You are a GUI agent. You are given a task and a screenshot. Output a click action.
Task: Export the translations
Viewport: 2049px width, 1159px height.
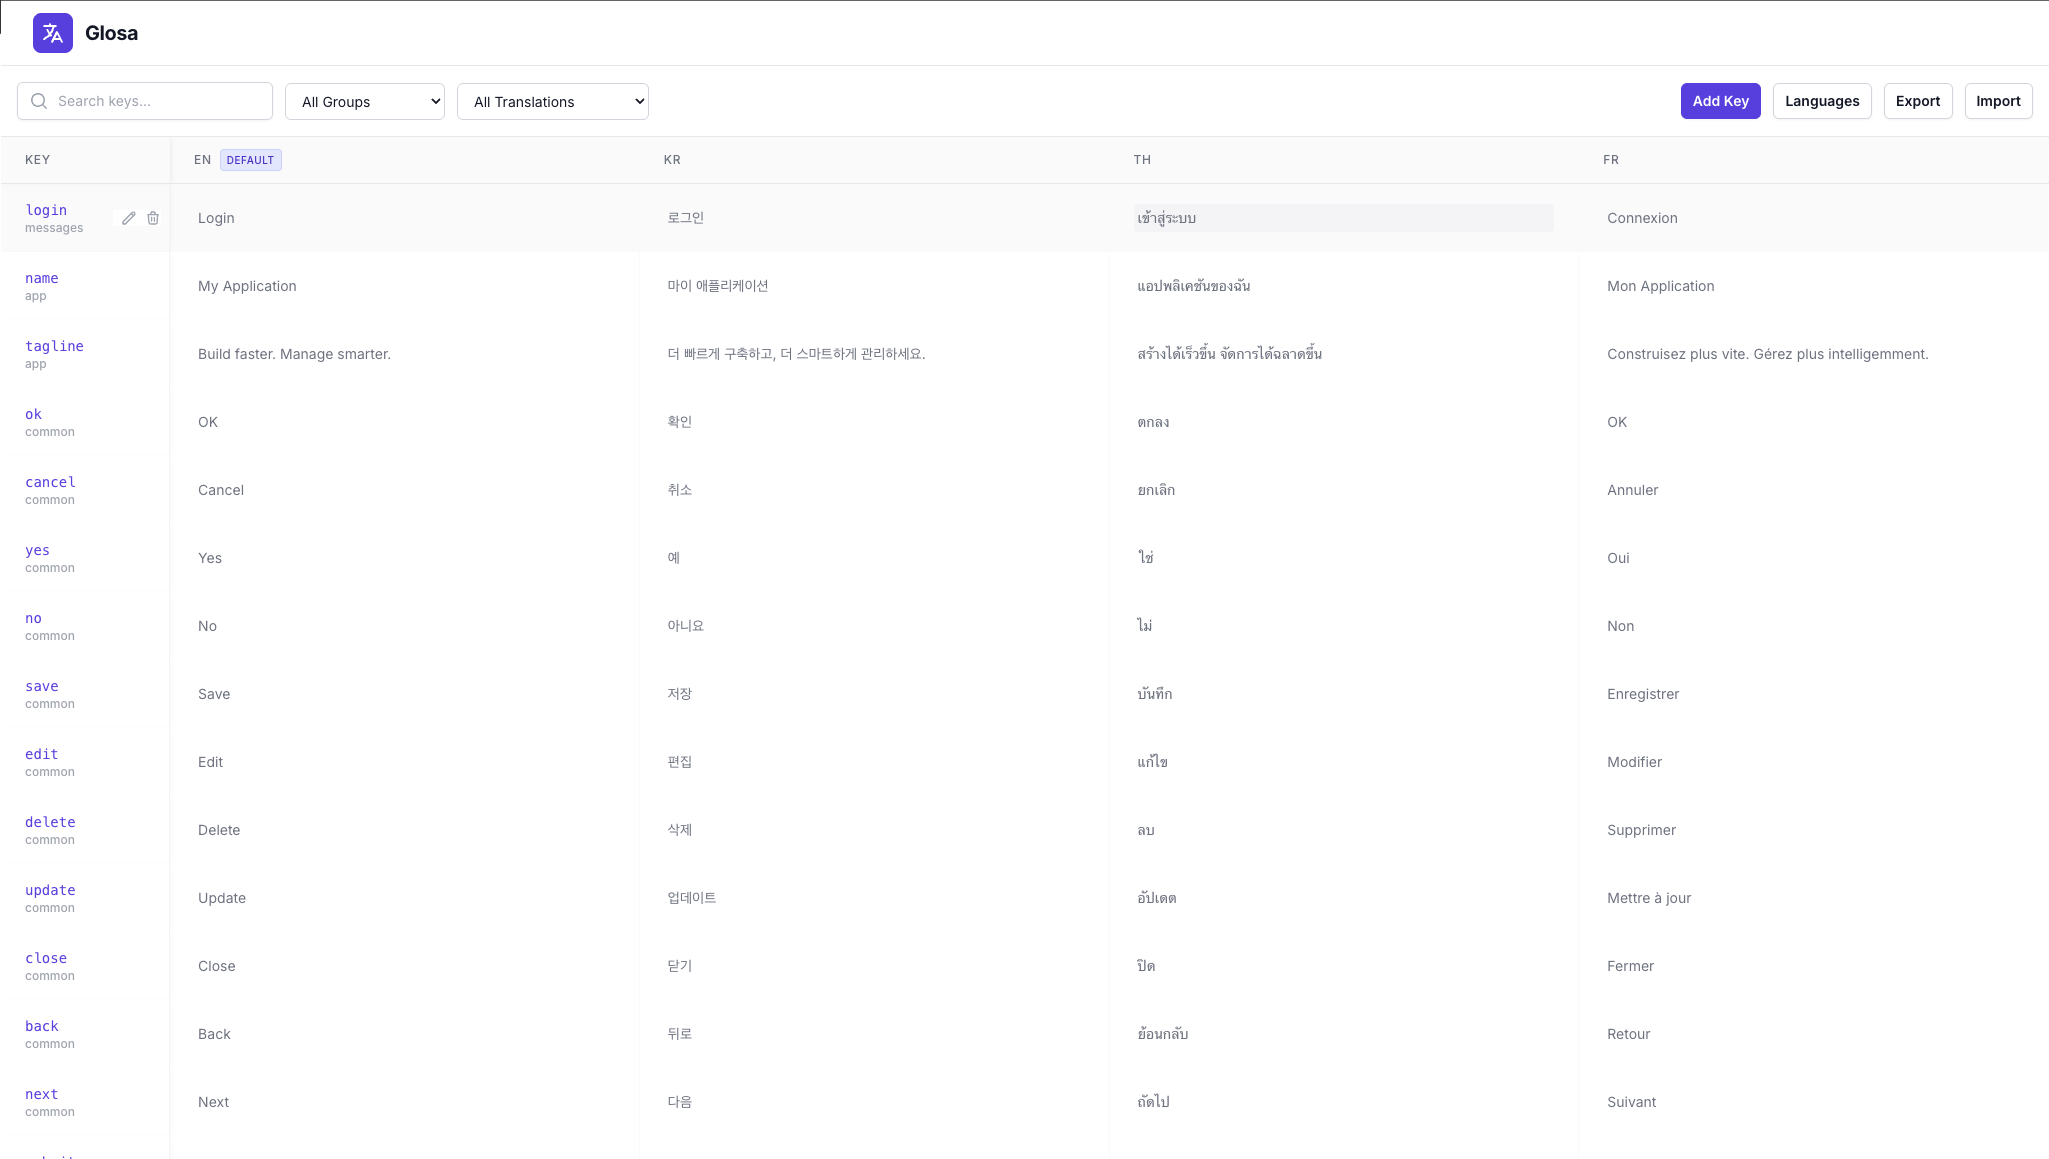[x=1917, y=101]
